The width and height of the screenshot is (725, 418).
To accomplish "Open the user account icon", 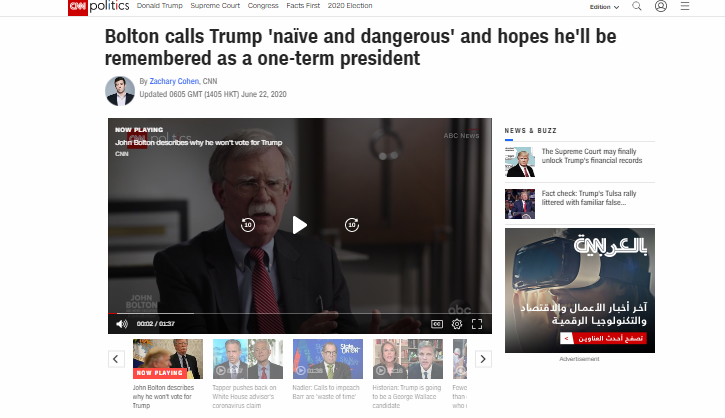I will [661, 6].
